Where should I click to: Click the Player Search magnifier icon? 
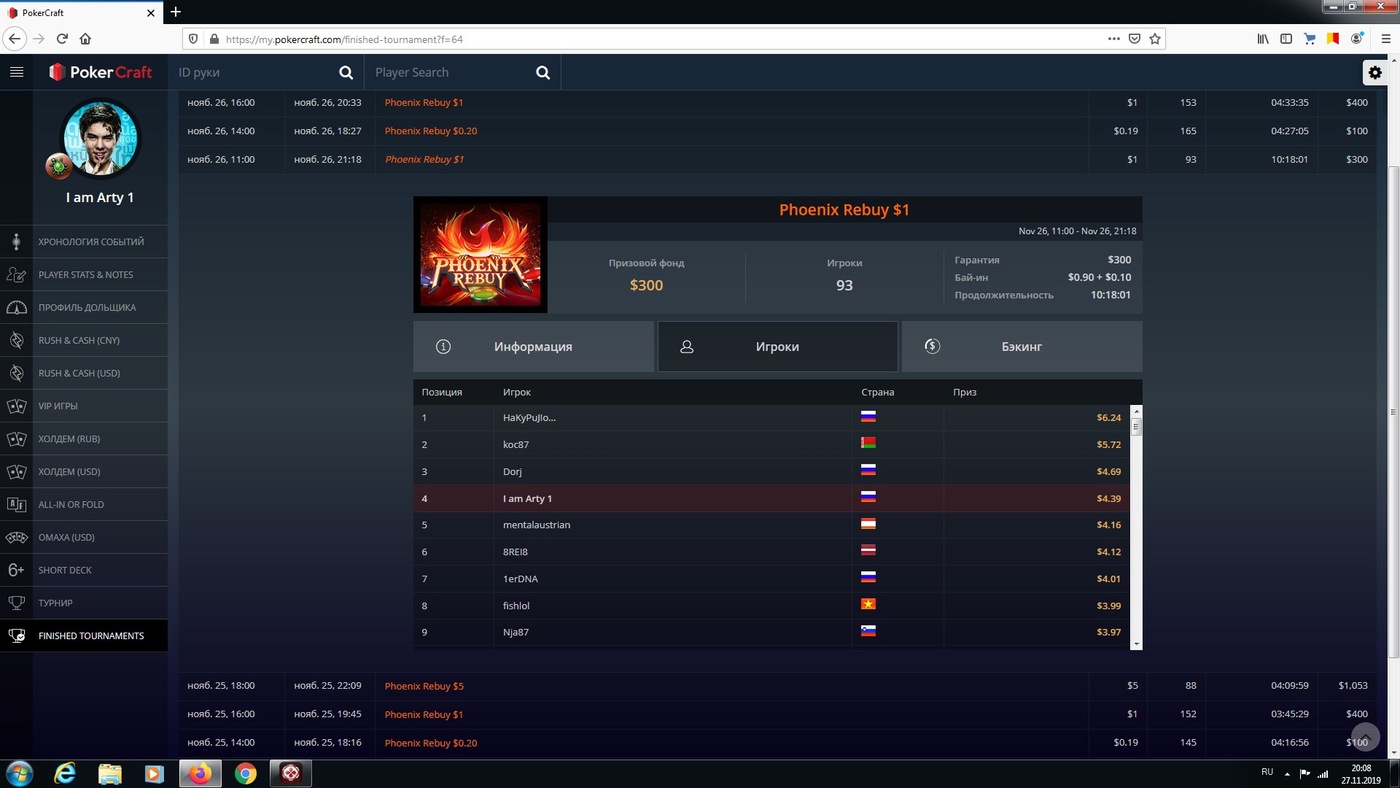point(543,73)
